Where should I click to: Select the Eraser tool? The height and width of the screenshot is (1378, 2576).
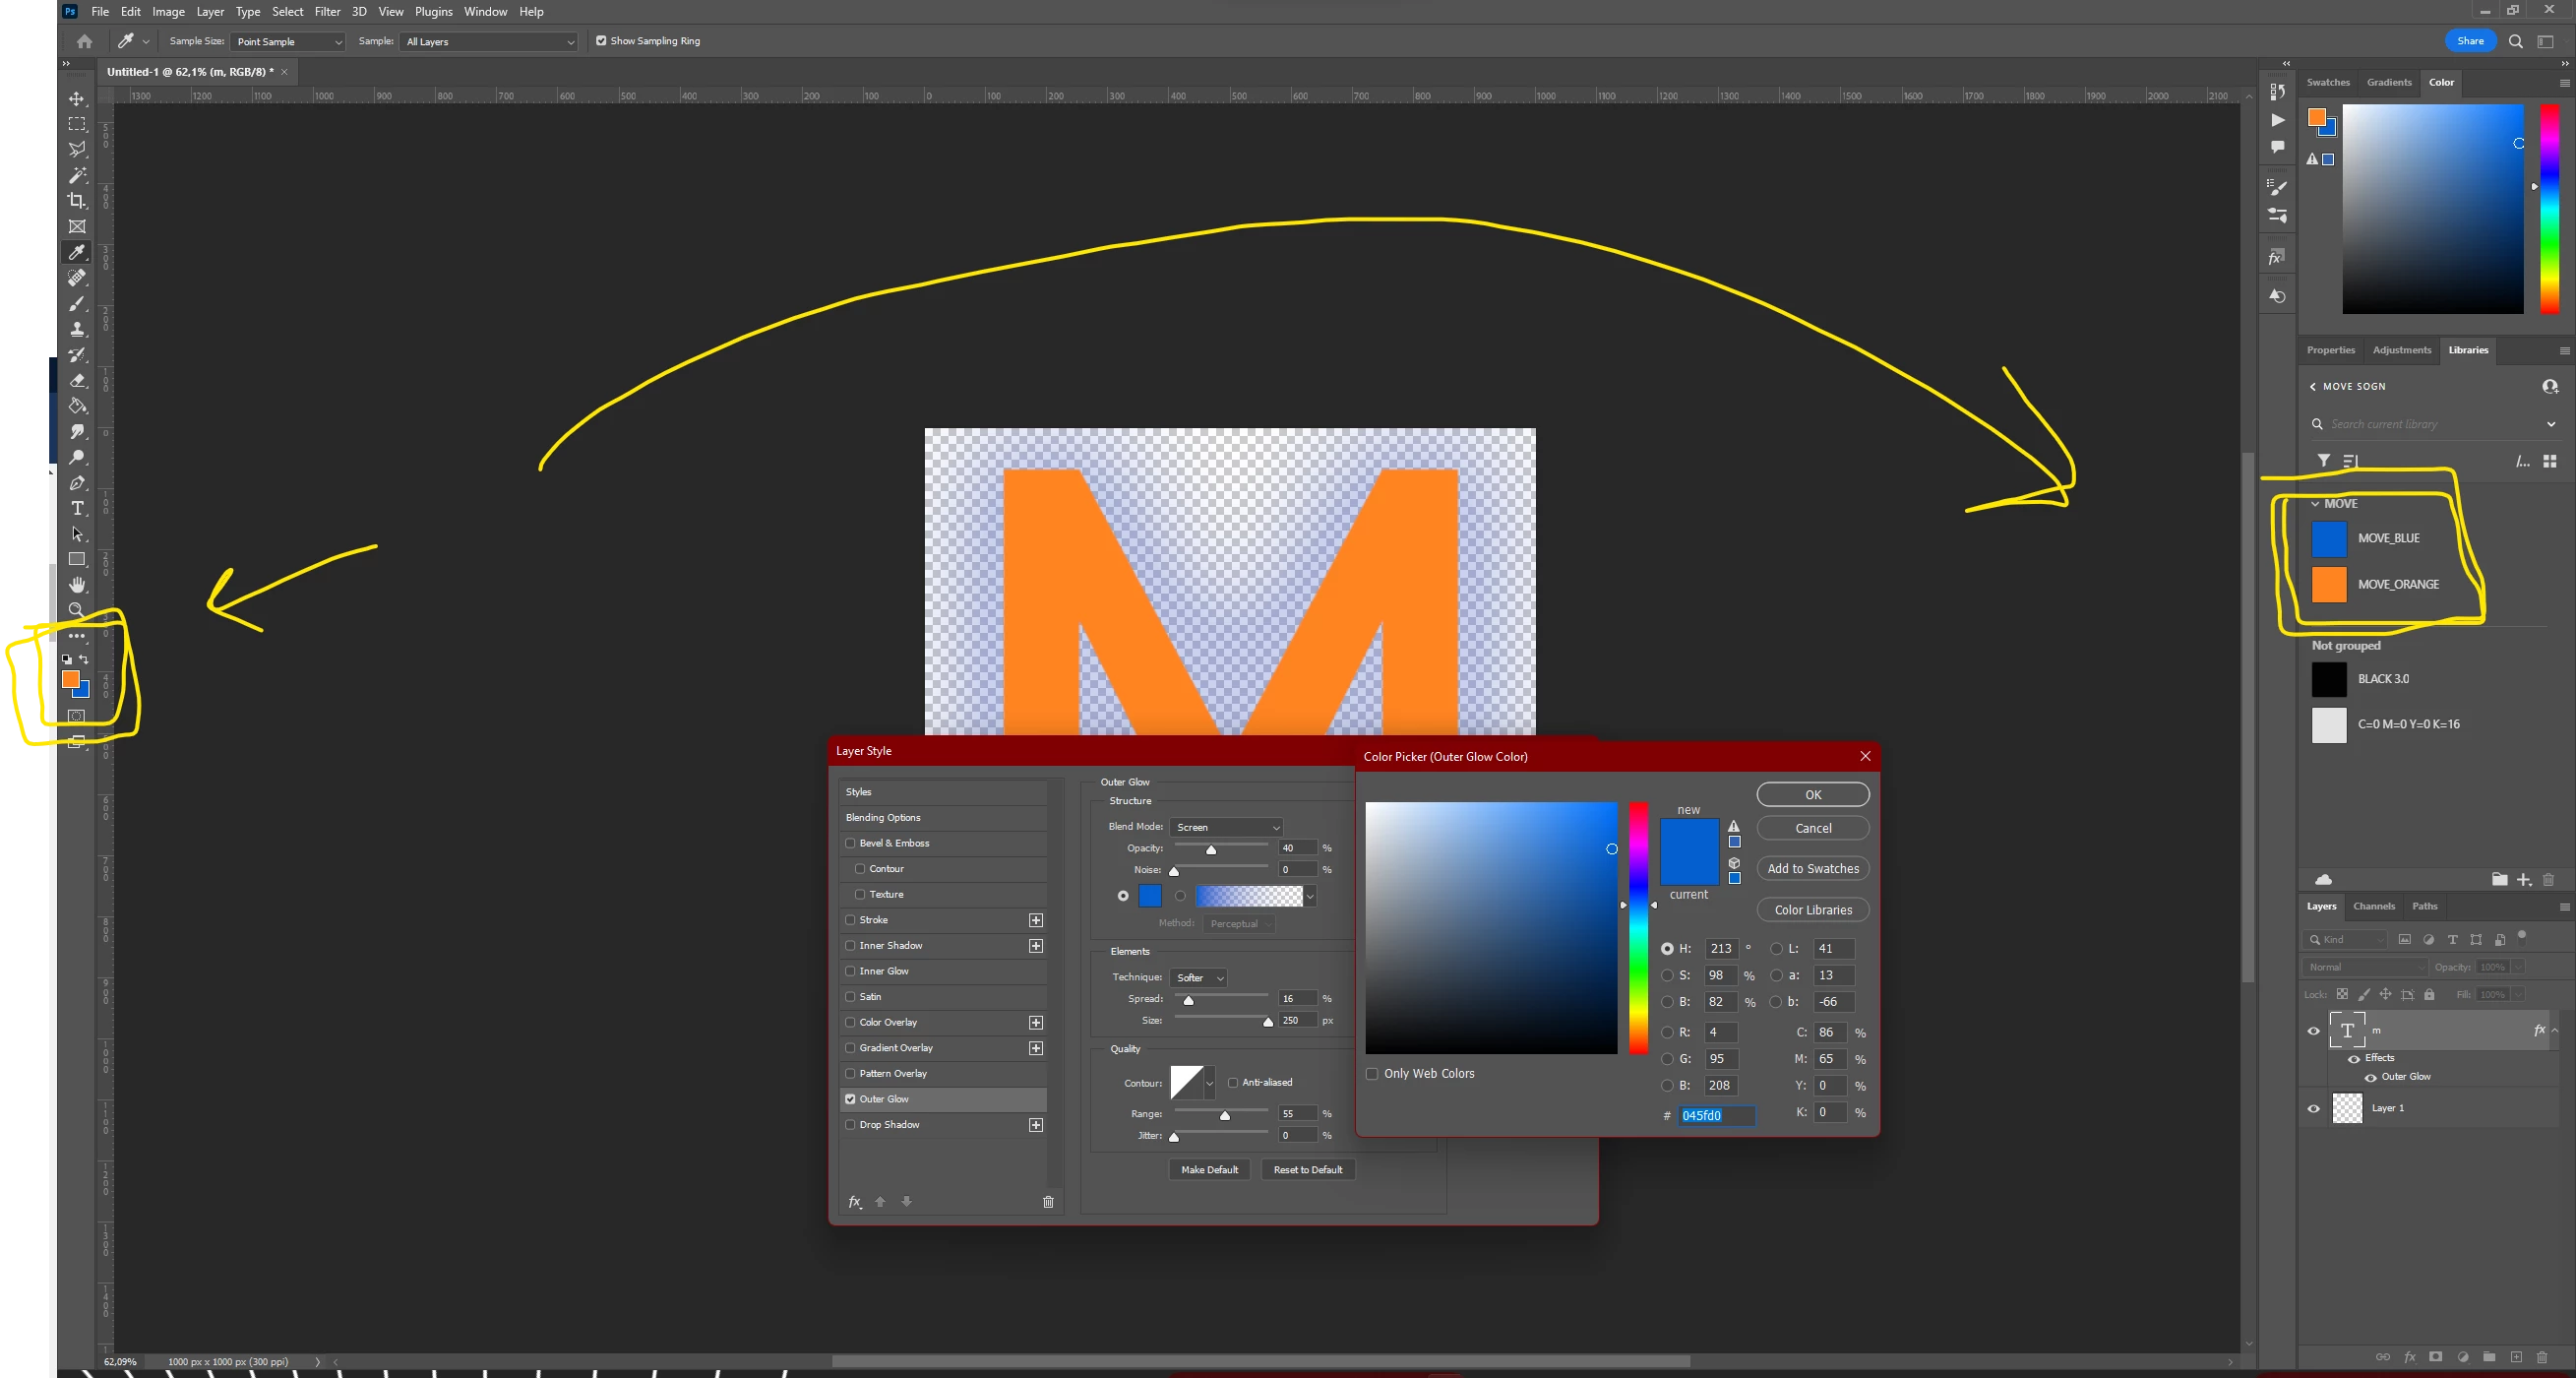click(77, 380)
